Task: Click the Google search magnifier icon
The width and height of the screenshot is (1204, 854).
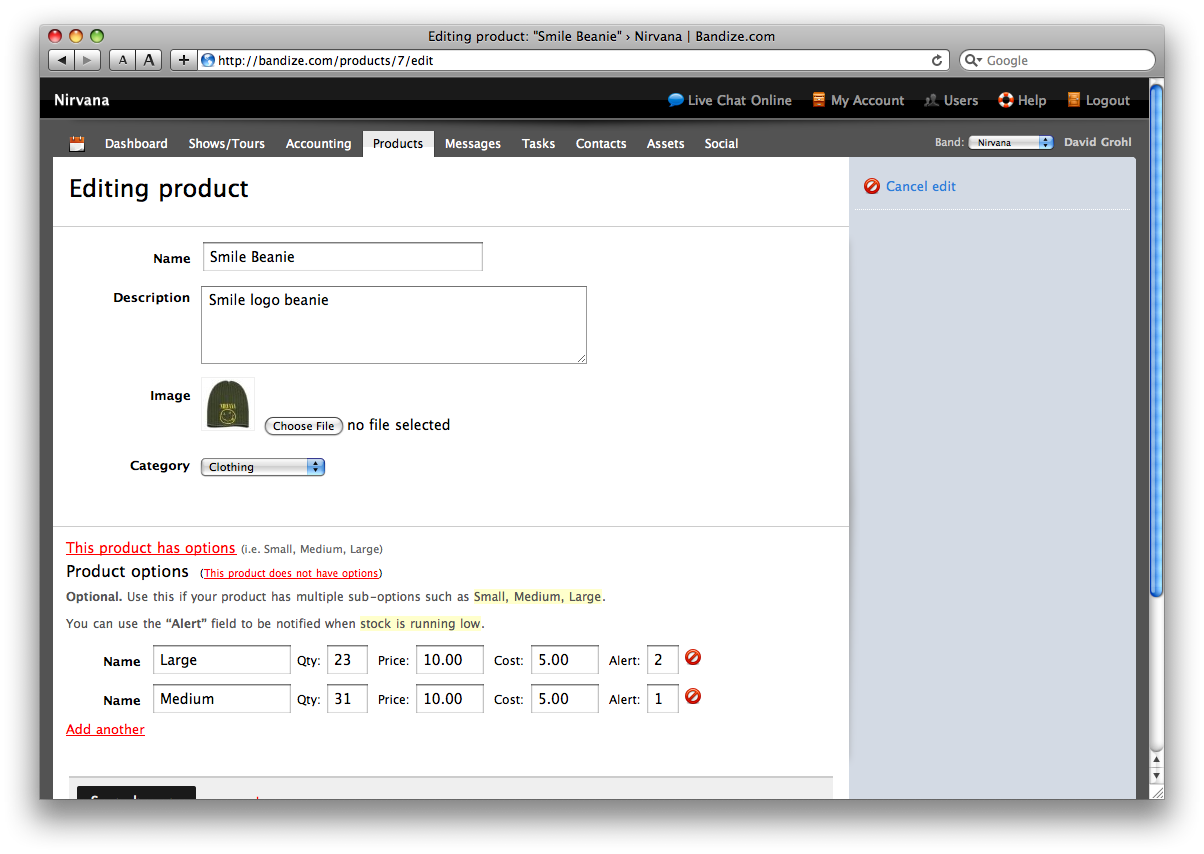Action: 973,60
